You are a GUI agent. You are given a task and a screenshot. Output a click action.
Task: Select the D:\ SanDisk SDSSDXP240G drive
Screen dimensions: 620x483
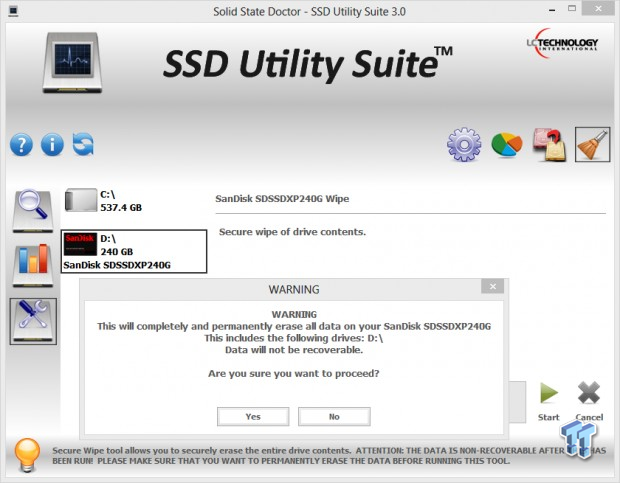pyautogui.click(x=134, y=251)
